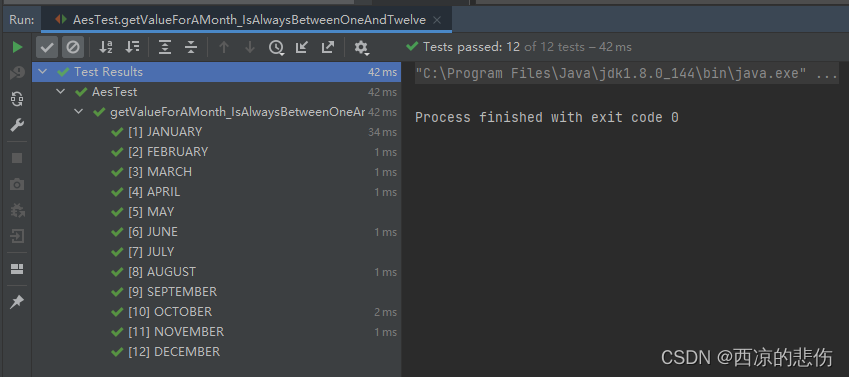Toggle Show Passed tests checkmark button
This screenshot has height=377, width=849.
(x=47, y=47)
